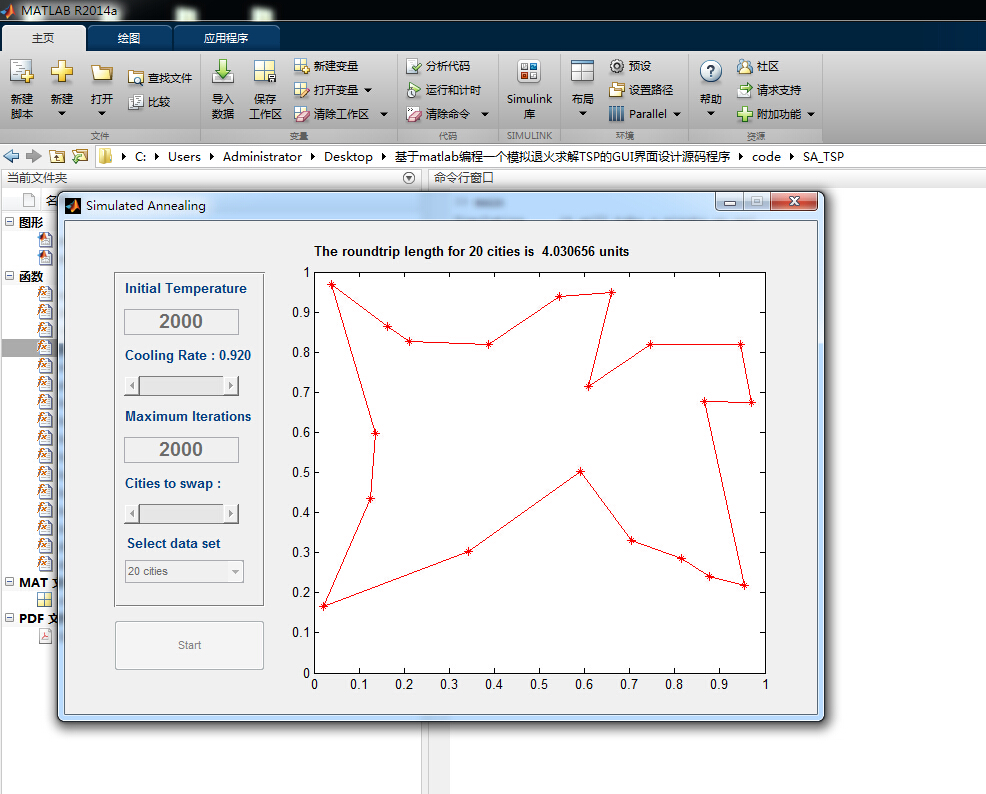986x794 pixels.
Task: Click the browse for folder icon
Action: [80, 156]
